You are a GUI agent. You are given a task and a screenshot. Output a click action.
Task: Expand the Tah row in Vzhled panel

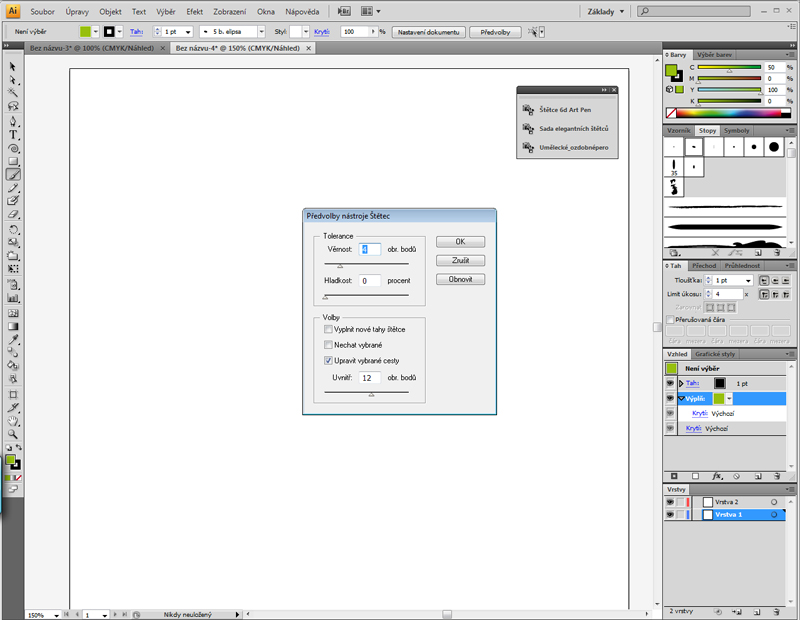[x=681, y=383]
